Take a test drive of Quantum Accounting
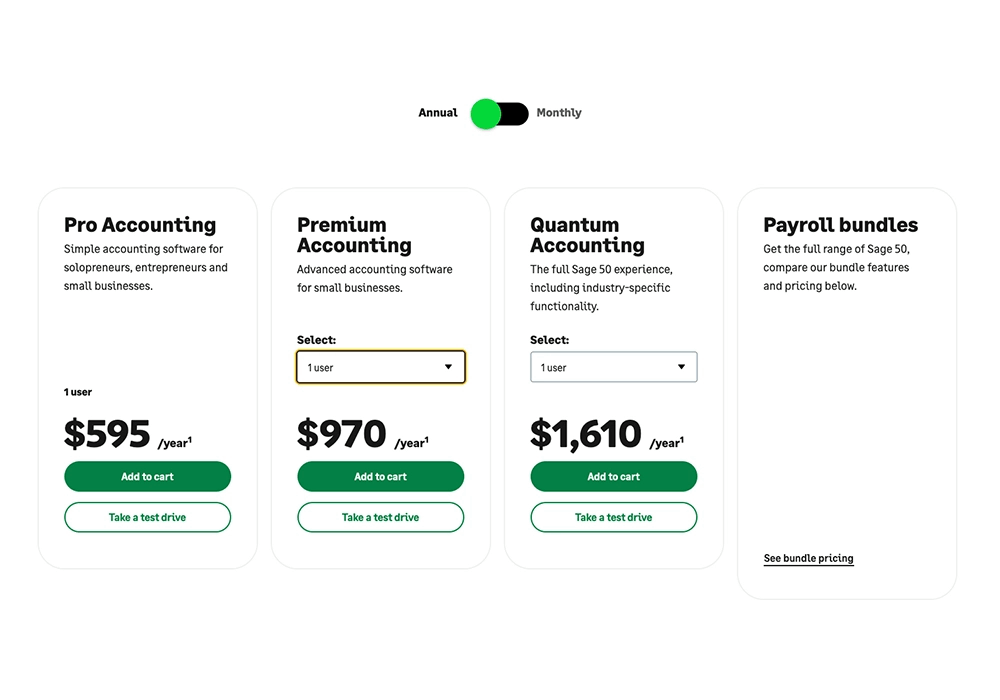The image size is (1000, 700). click(x=613, y=517)
